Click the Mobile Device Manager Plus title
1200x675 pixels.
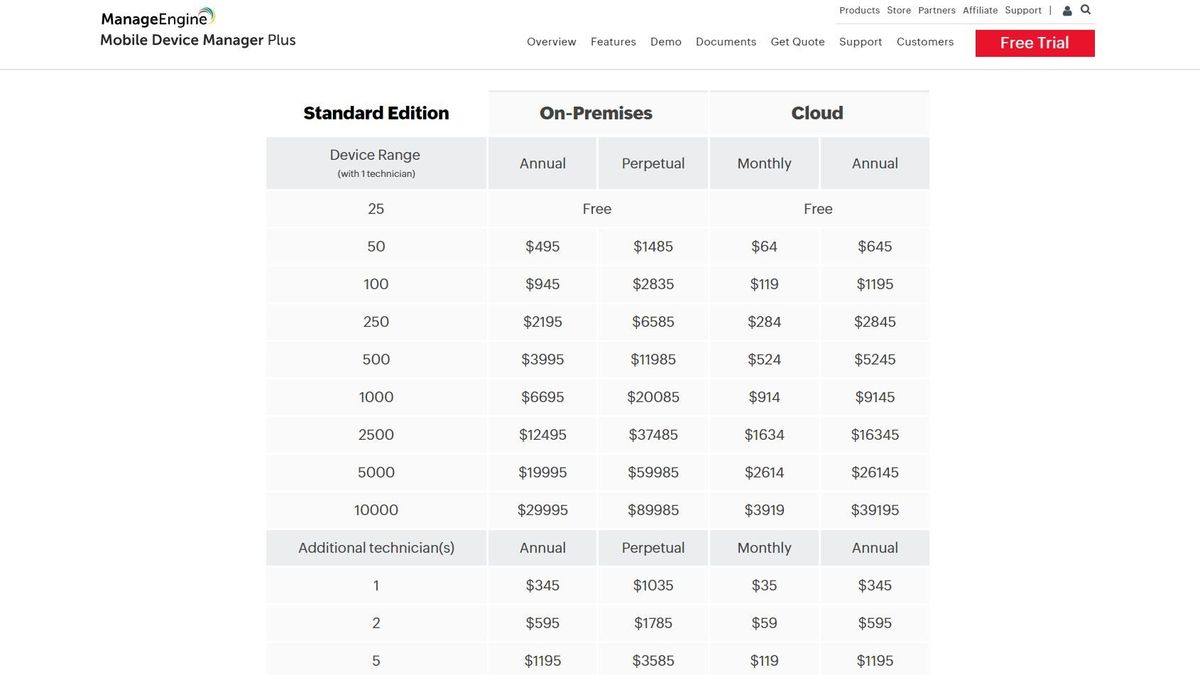tap(196, 39)
